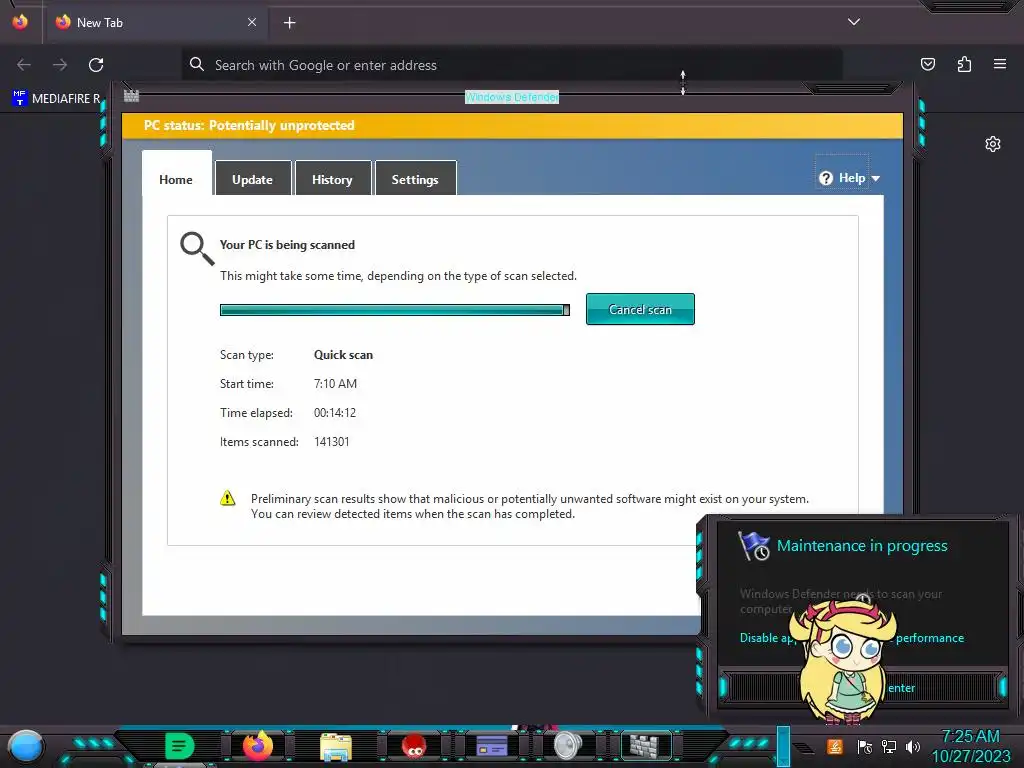
Task: Open the Help question mark button
Action: point(826,178)
